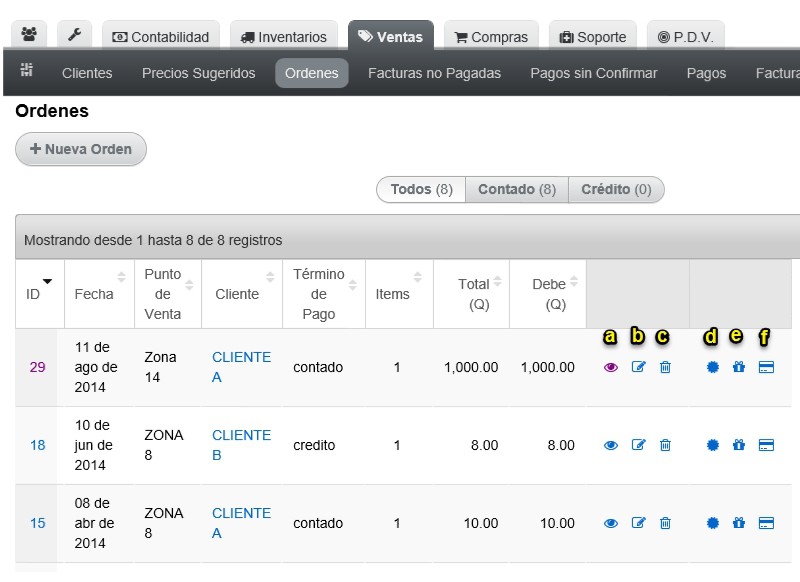Sort by Punto de Venta column
This screenshot has width=800, height=582.
[x=168, y=294]
